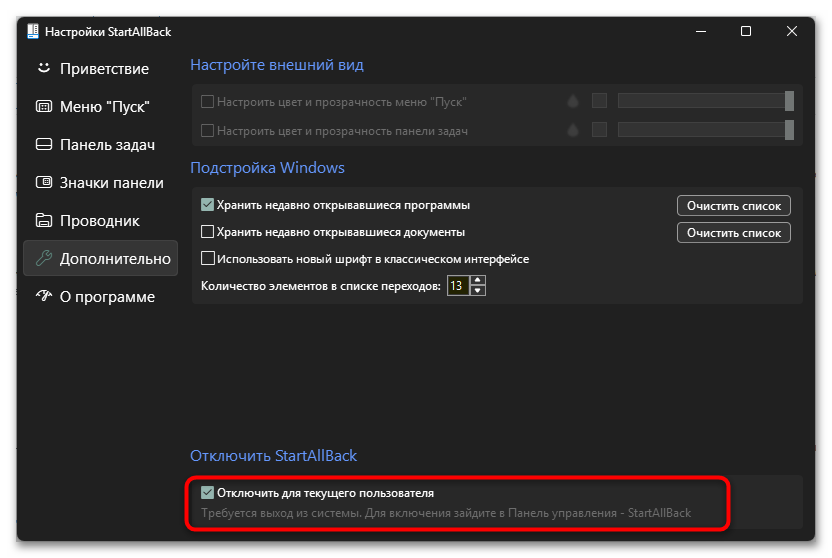Click the Start menu transparency slider

(x=706, y=101)
